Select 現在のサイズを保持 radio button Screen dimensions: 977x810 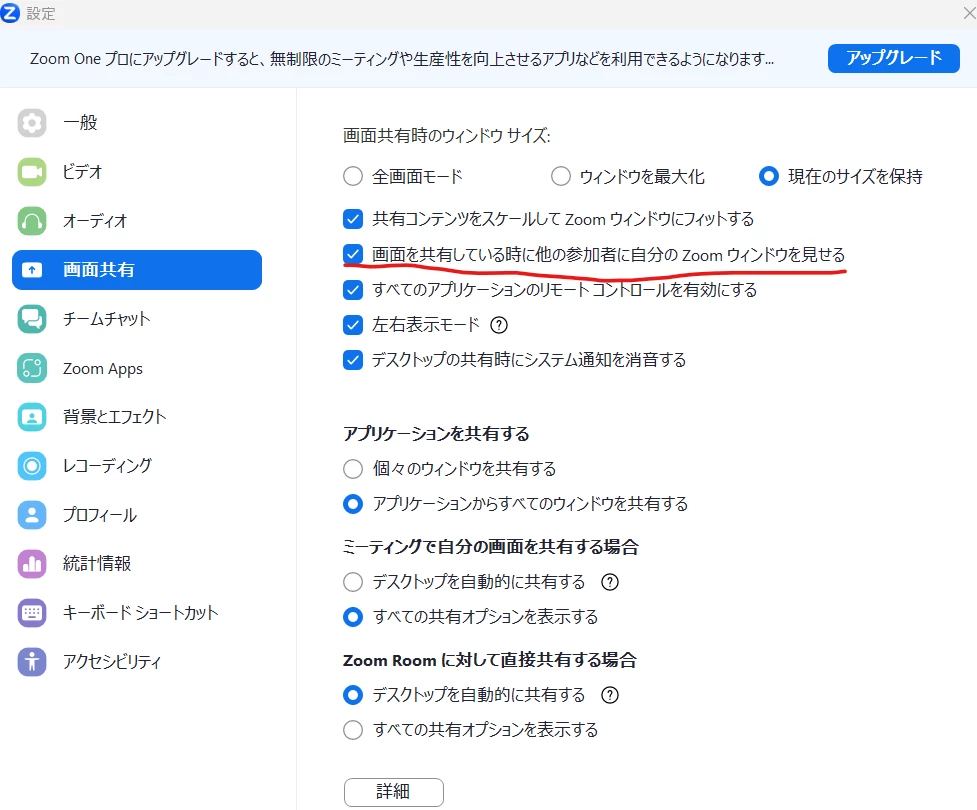coord(769,176)
